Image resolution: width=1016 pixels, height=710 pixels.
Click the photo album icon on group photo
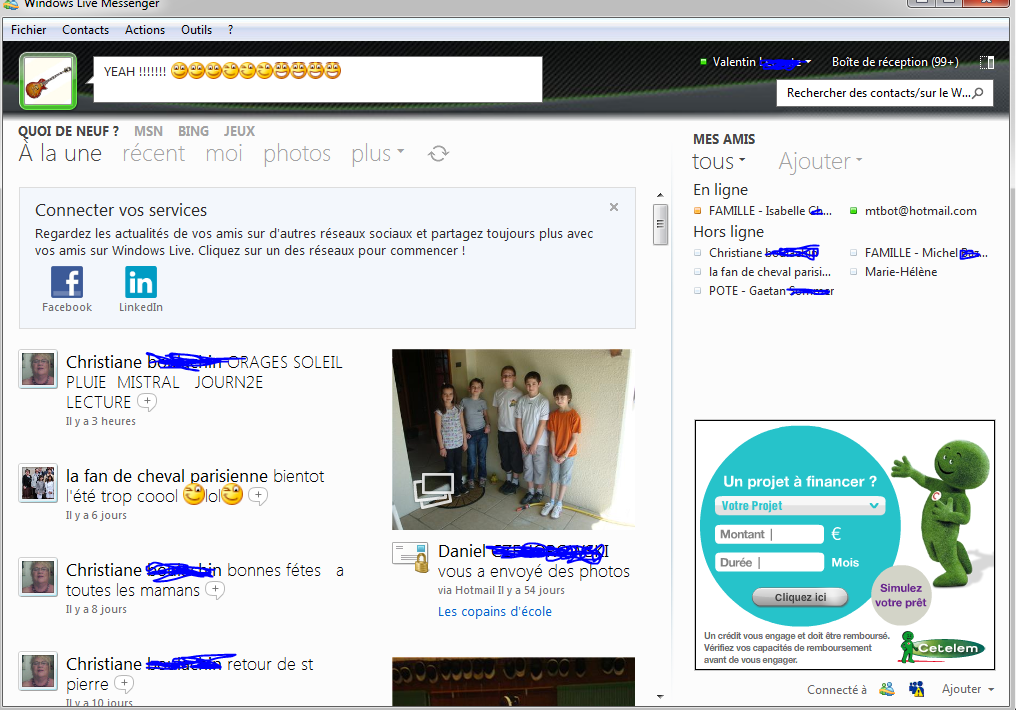point(434,490)
